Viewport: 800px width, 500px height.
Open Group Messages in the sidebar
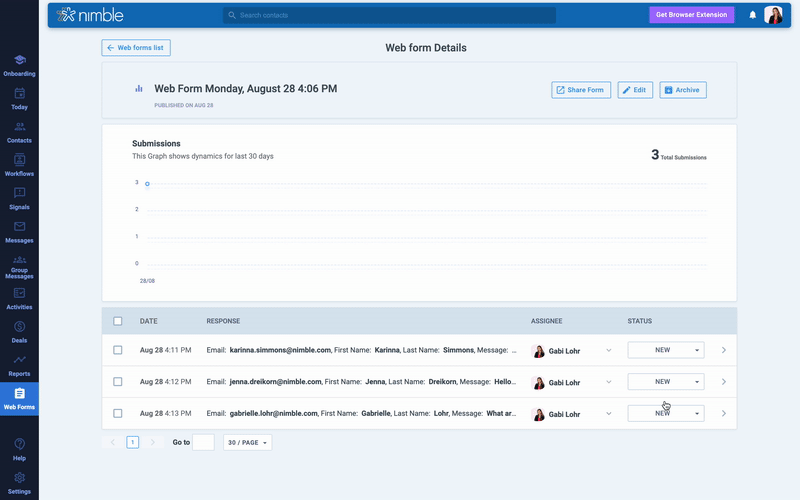click(x=19, y=264)
